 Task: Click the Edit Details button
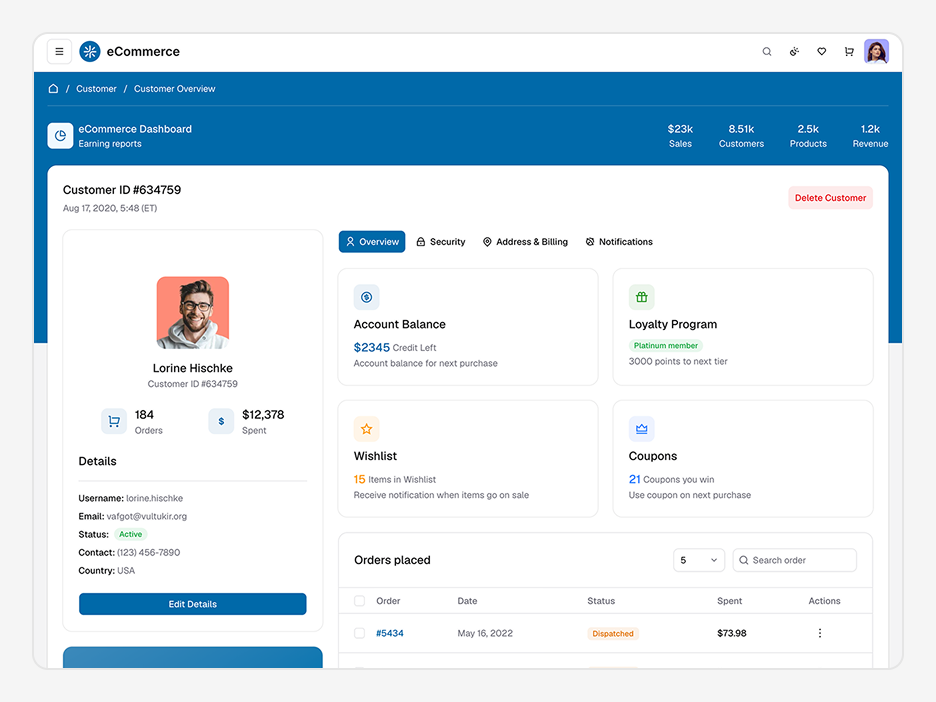tap(193, 604)
